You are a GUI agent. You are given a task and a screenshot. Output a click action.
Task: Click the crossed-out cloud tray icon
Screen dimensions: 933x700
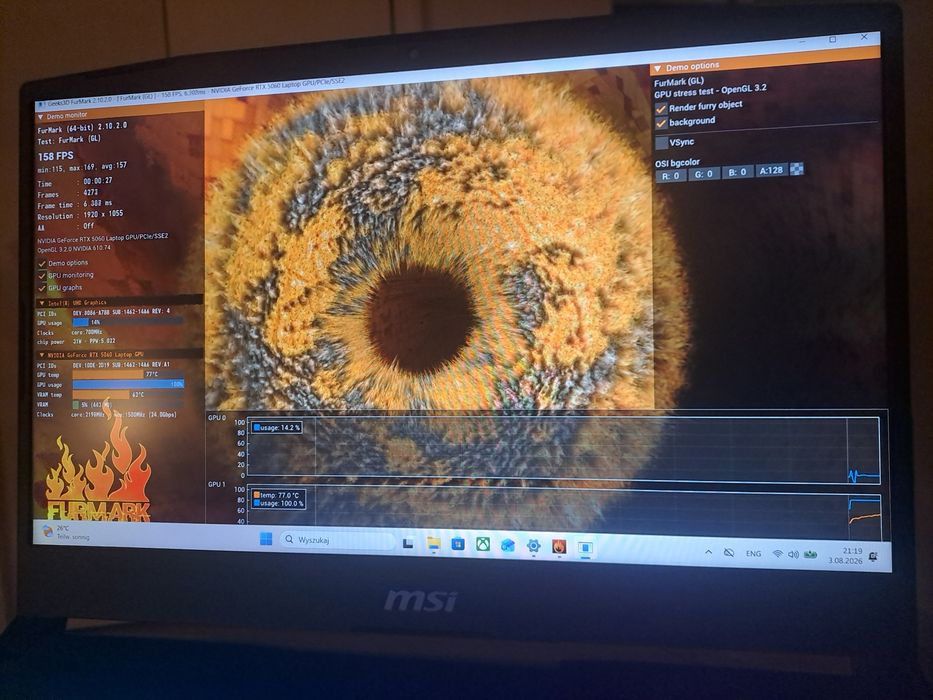(x=728, y=553)
